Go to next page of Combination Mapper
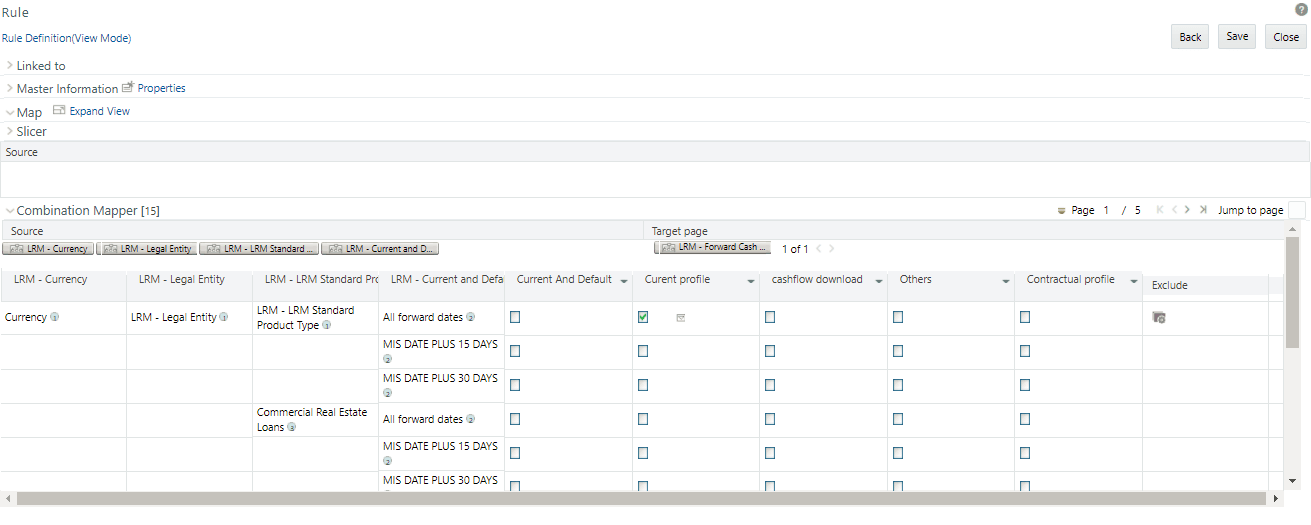 click(x=1188, y=210)
